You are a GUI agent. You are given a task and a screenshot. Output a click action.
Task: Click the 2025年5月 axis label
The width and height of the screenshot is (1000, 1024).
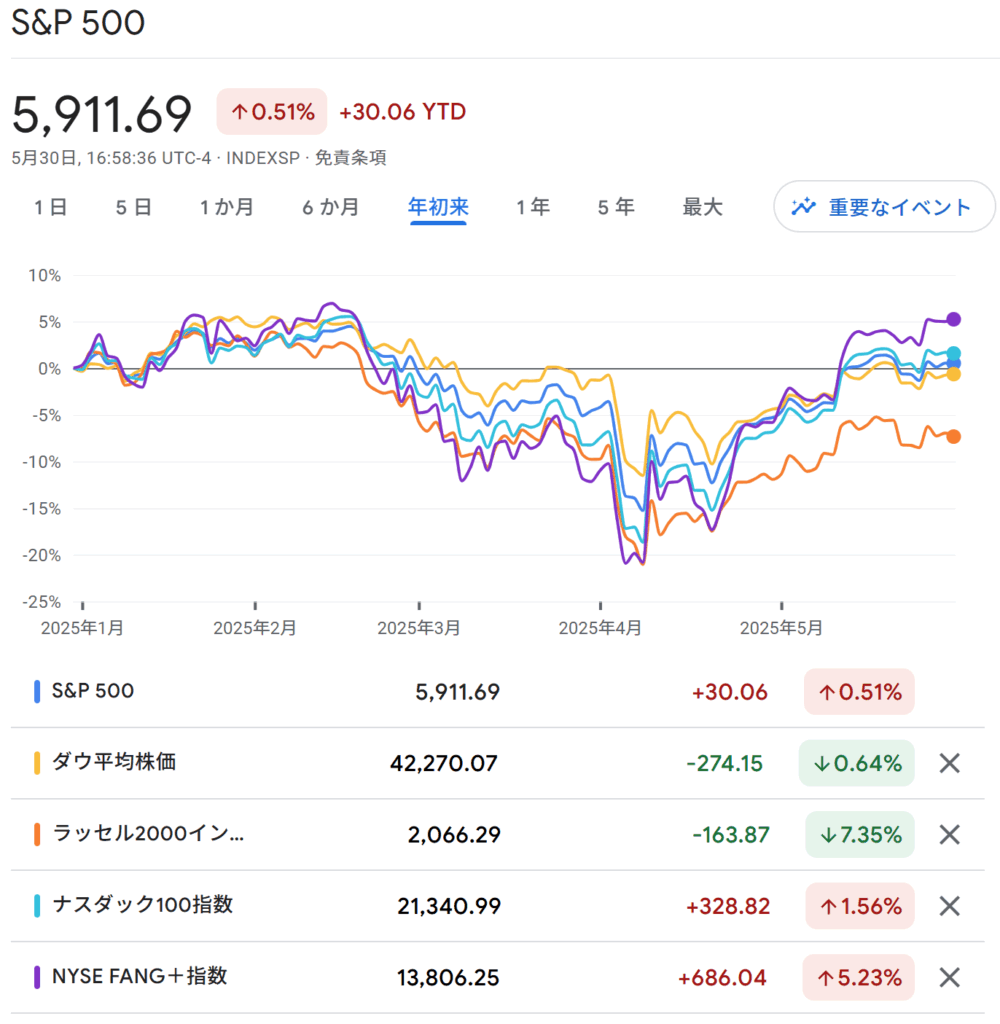(781, 628)
